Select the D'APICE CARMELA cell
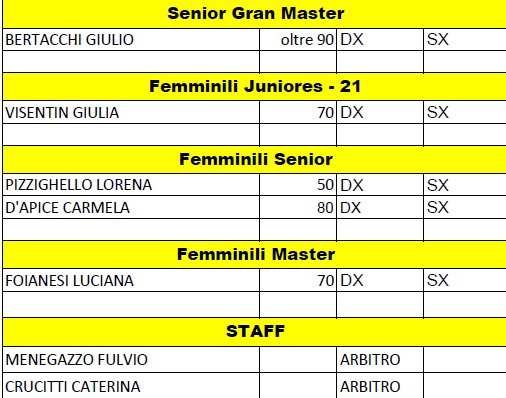506x398 pixels. point(131,207)
